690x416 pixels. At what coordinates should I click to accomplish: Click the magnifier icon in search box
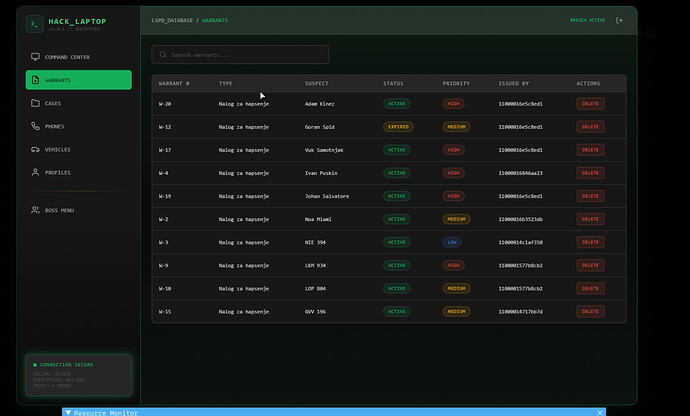(x=163, y=55)
